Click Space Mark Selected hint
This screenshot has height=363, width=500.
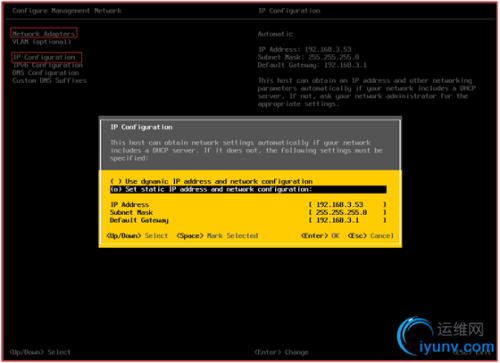(217, 236)
